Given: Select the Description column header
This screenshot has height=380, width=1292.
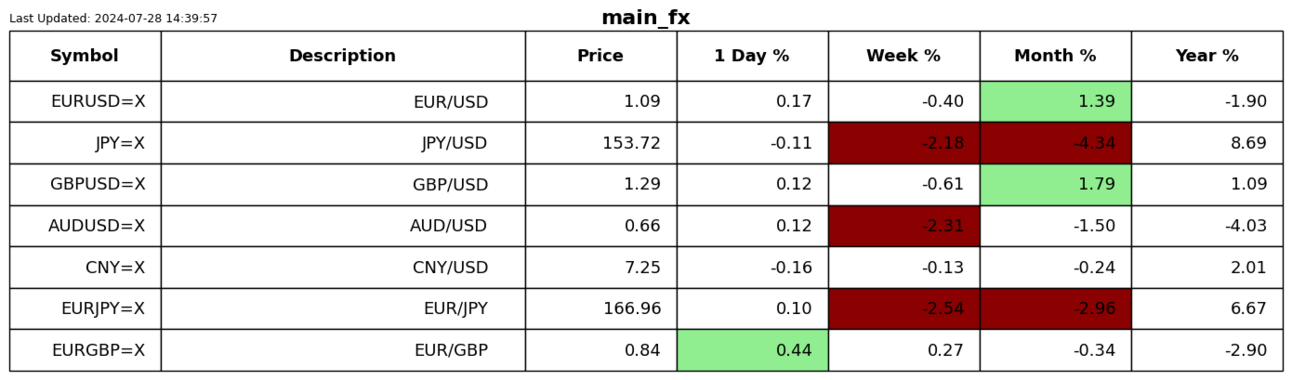Looking at the screenshot, I should pyautogui.click(x=343, y=56).
